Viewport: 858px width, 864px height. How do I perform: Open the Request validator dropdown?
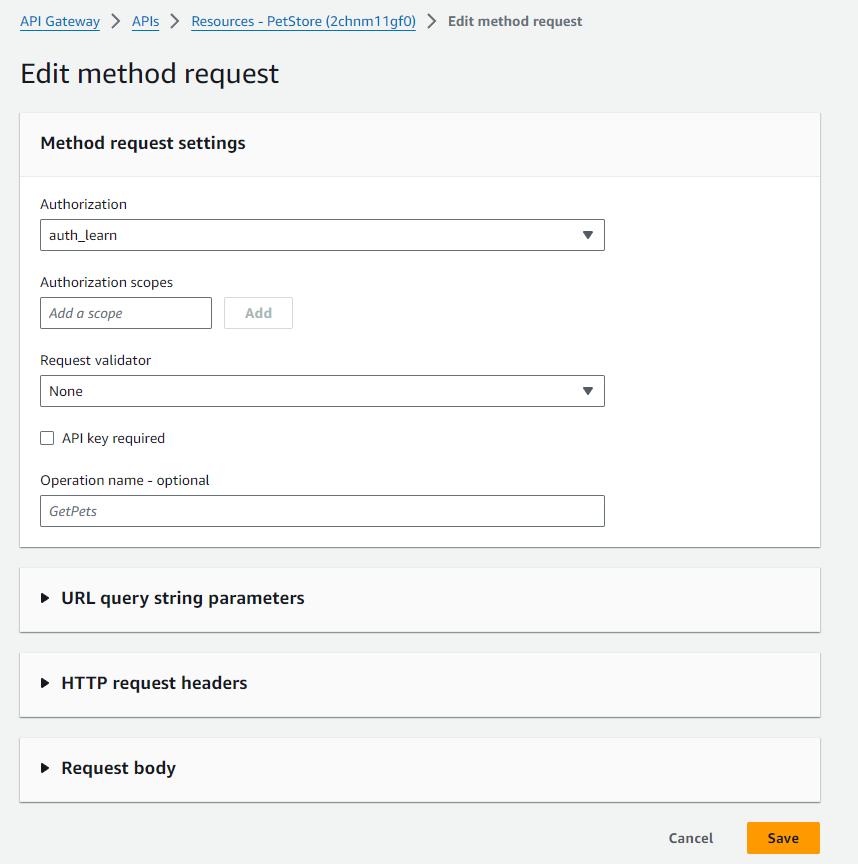pos(322,391)
